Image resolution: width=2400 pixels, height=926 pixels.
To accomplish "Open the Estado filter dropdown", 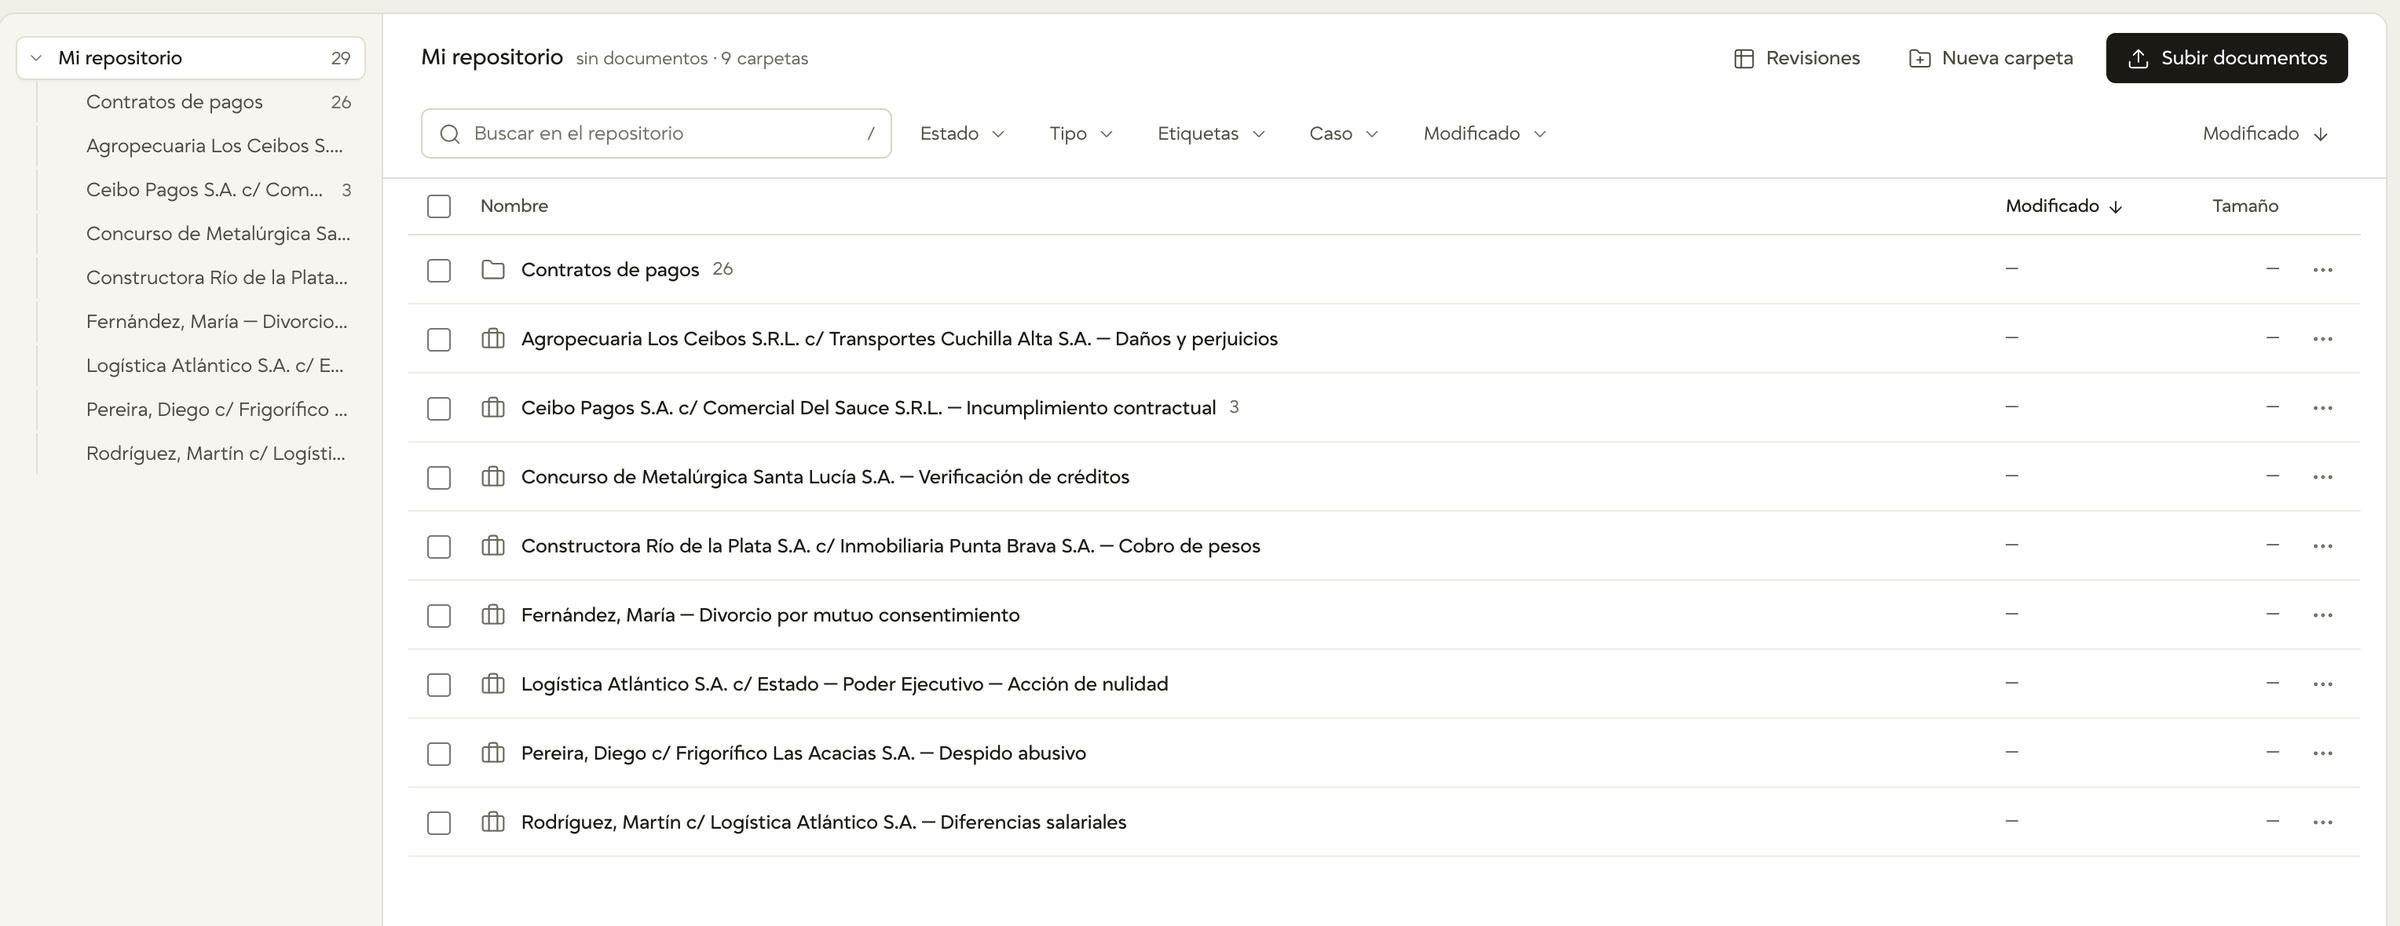I will pyautogui.click(x=962, y=134).
